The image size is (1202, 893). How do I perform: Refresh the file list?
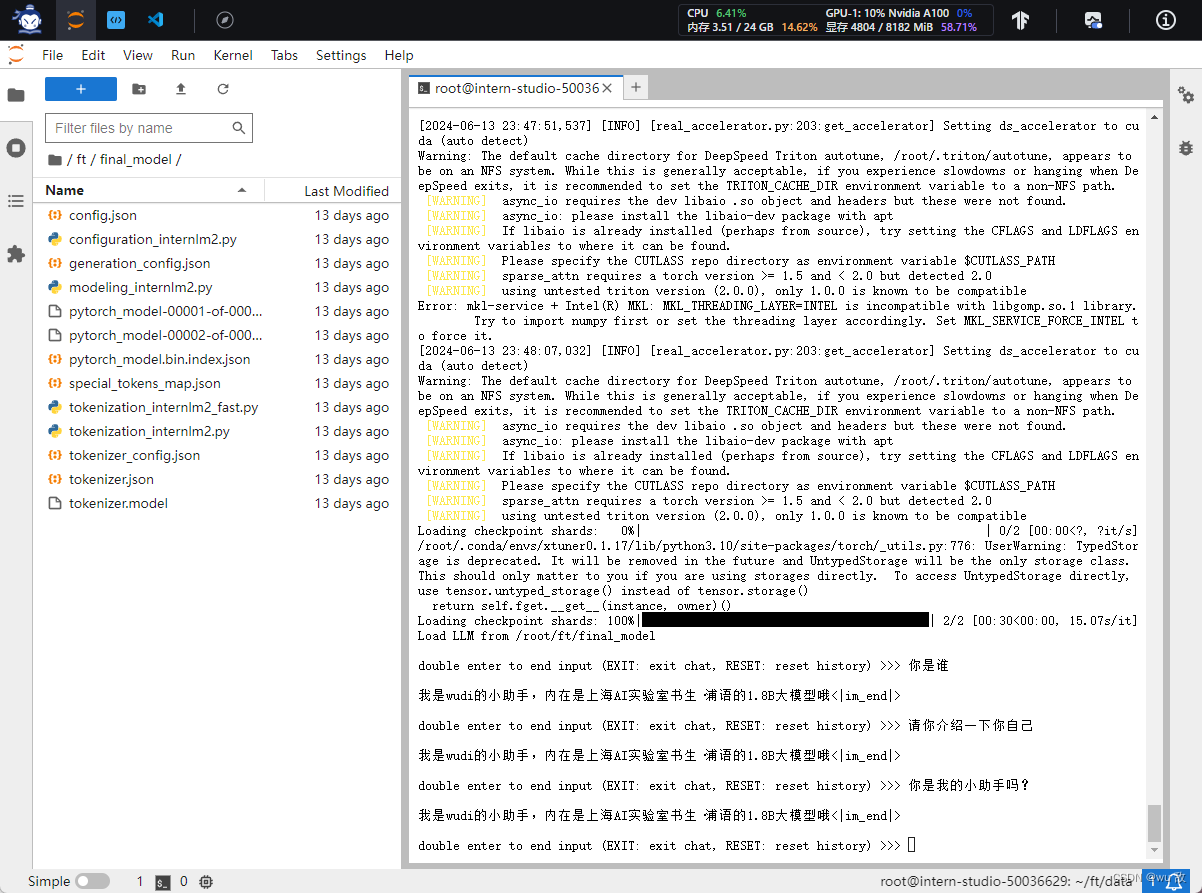(x=223, y=89)
